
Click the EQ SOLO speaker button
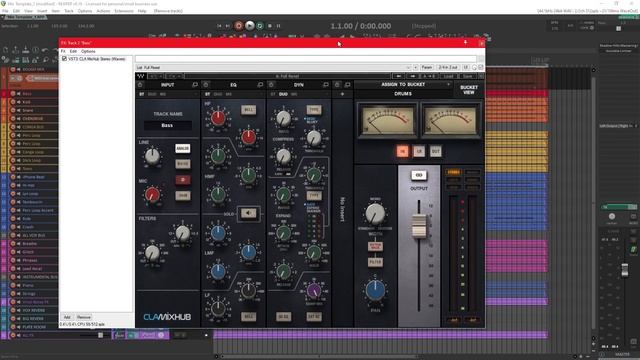[x=248, y=213]
